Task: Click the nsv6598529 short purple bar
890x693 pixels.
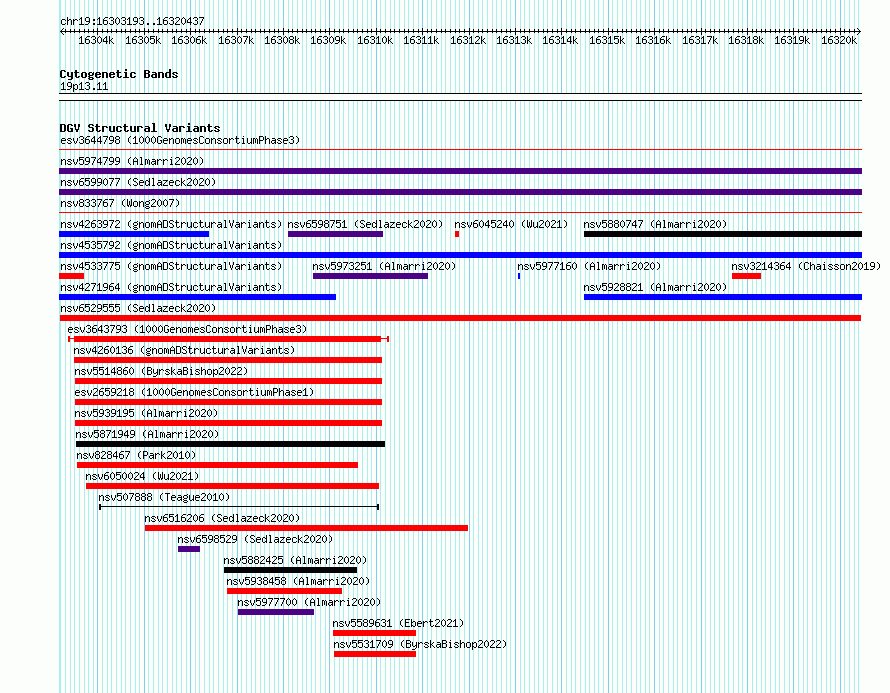Action: coord(189,549)
